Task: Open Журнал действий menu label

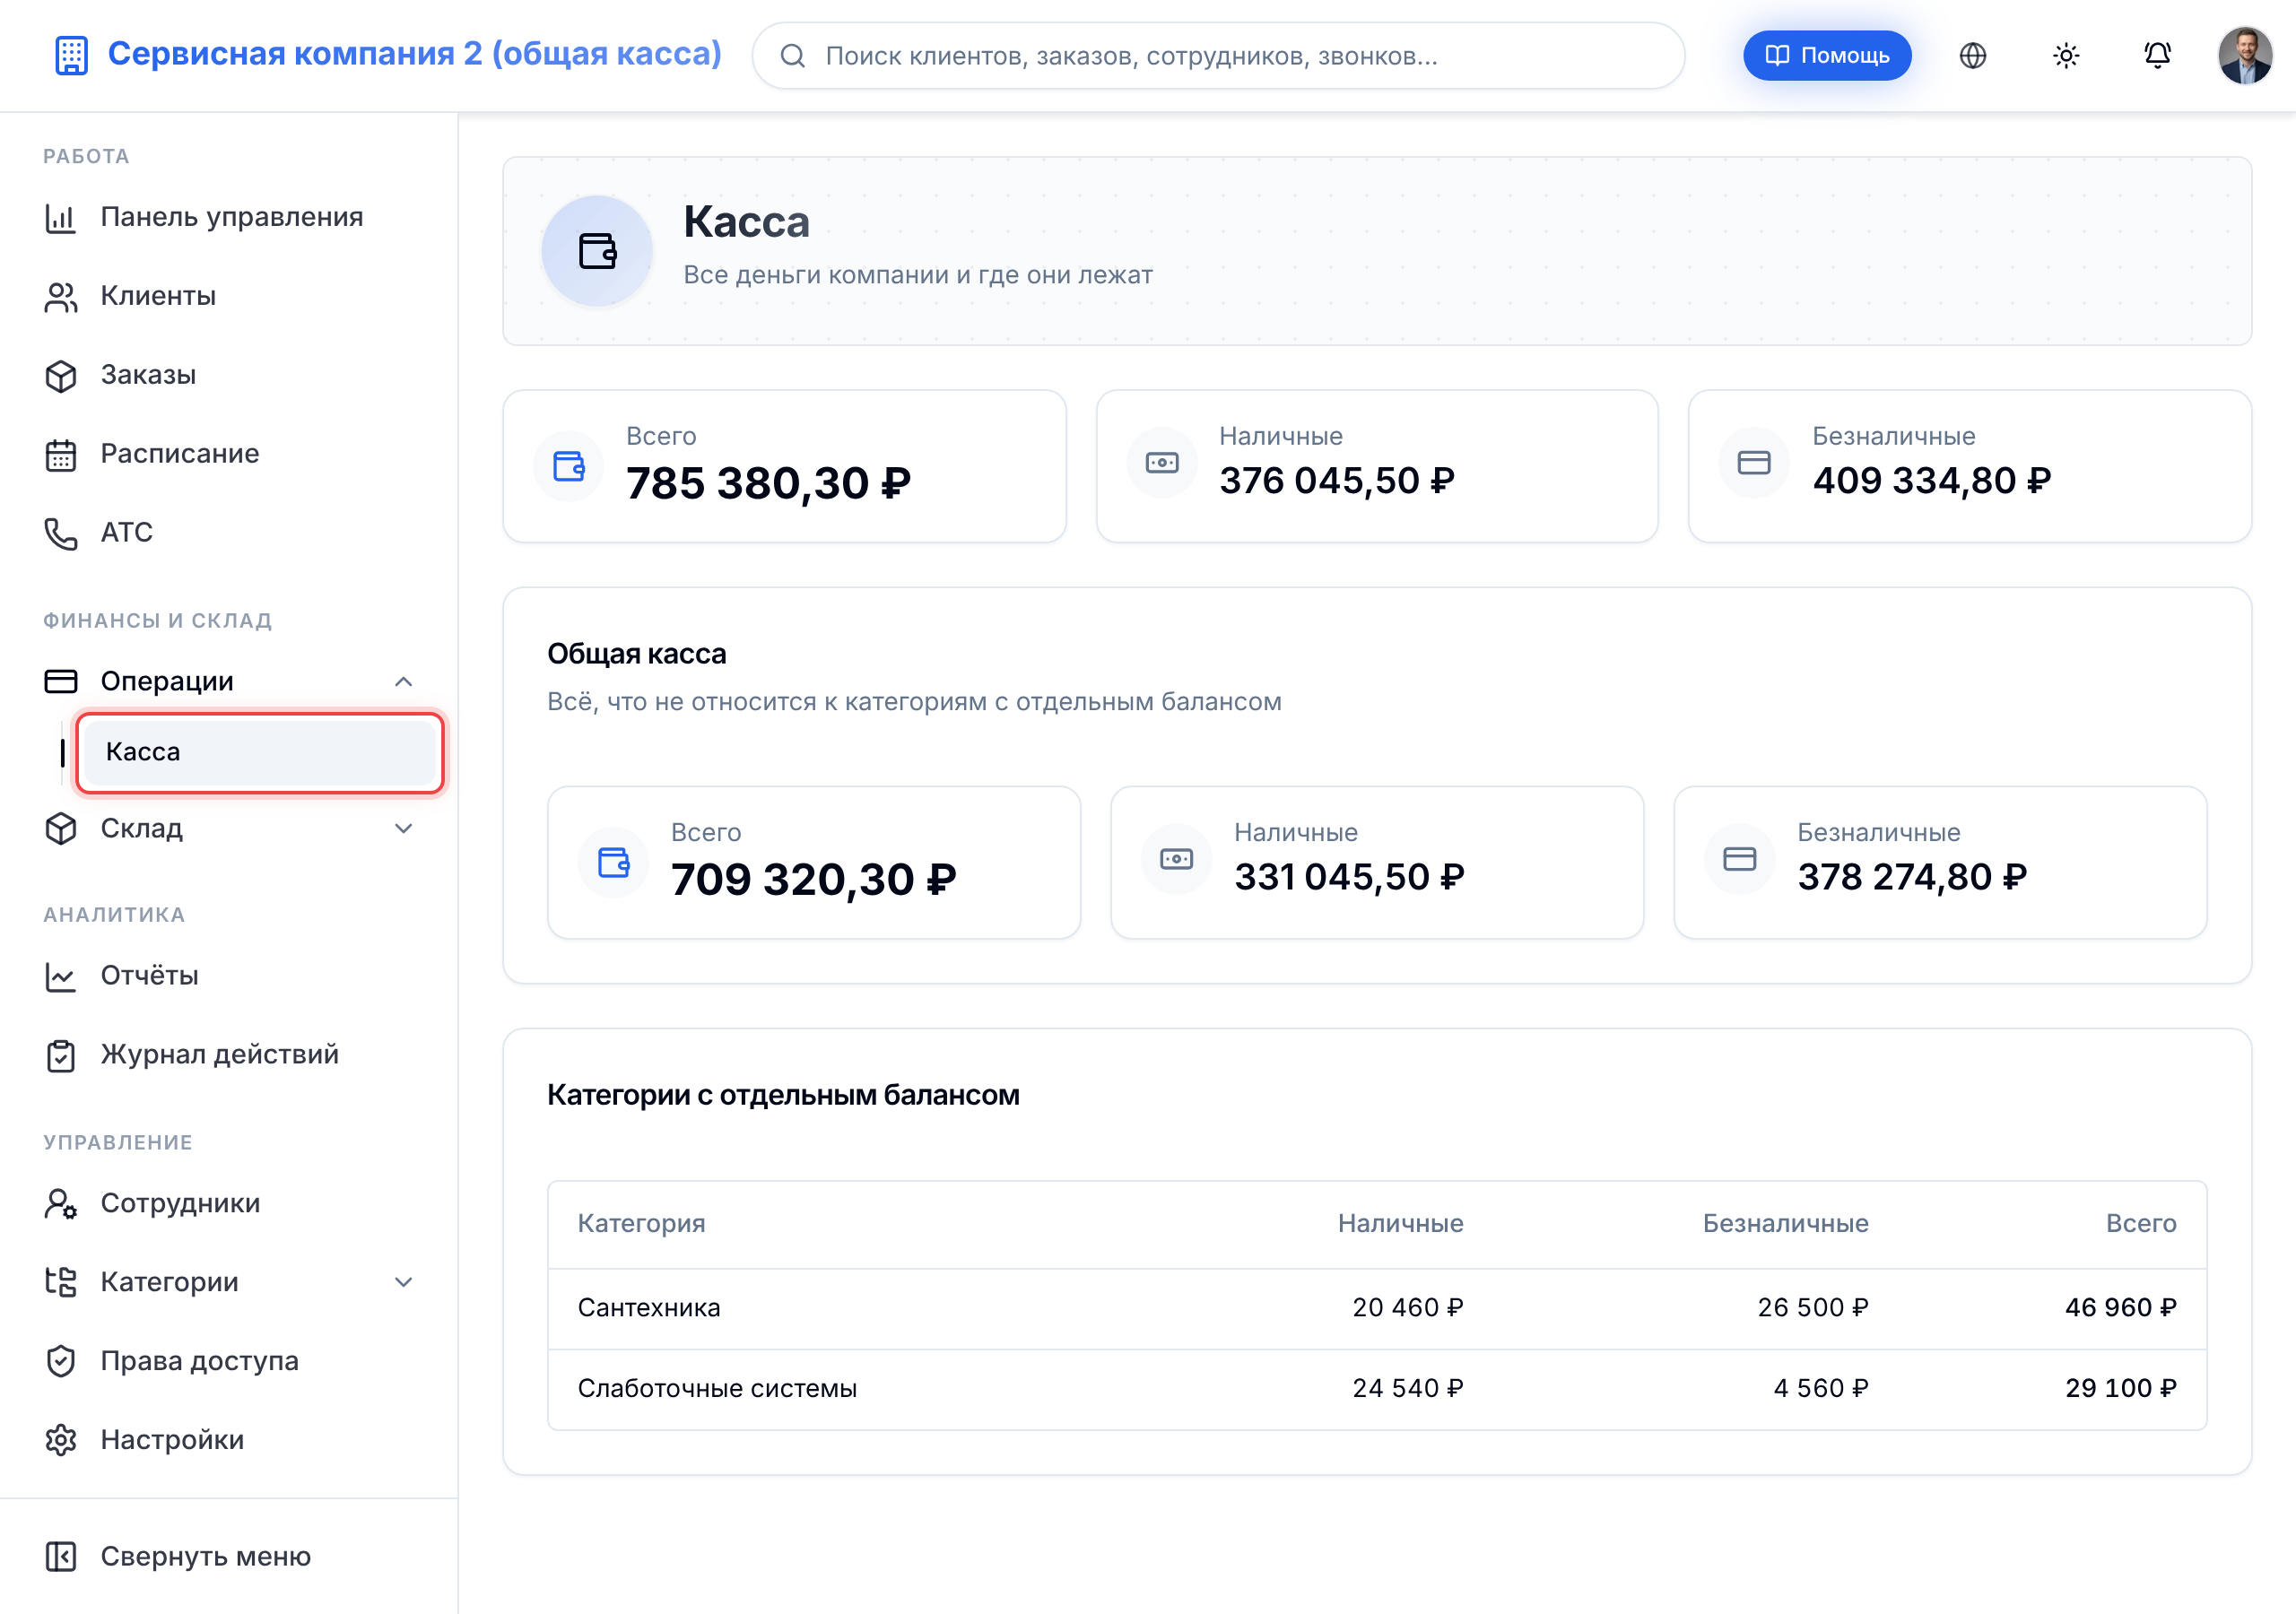Action: click(x=220, y=1055)
